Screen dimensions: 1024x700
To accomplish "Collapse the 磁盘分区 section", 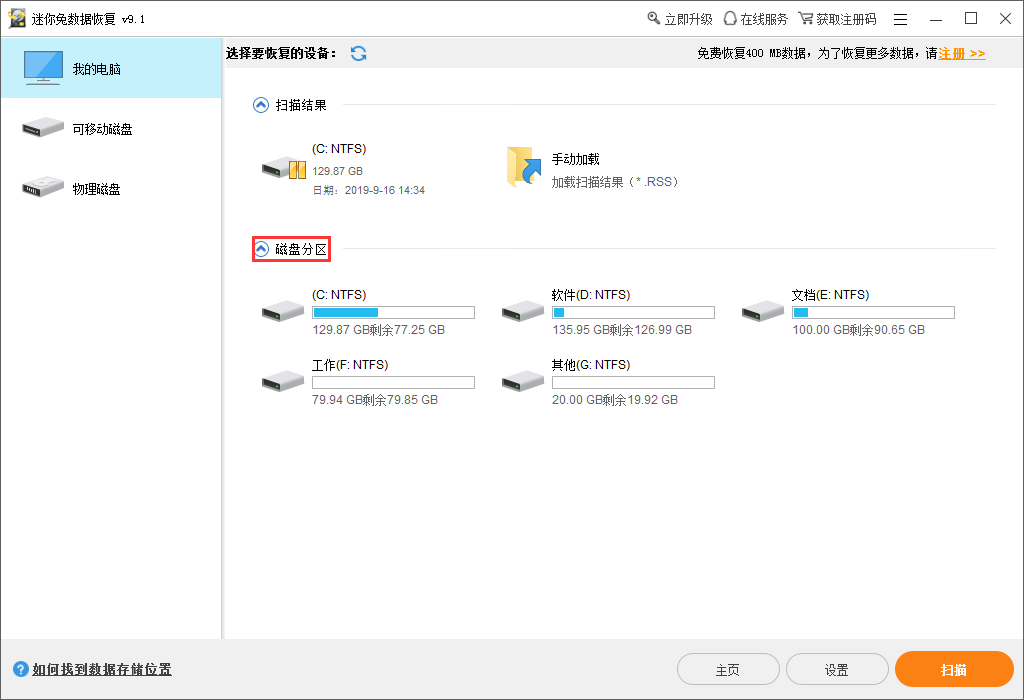I will pyautogui.click(x=261, y=249).
